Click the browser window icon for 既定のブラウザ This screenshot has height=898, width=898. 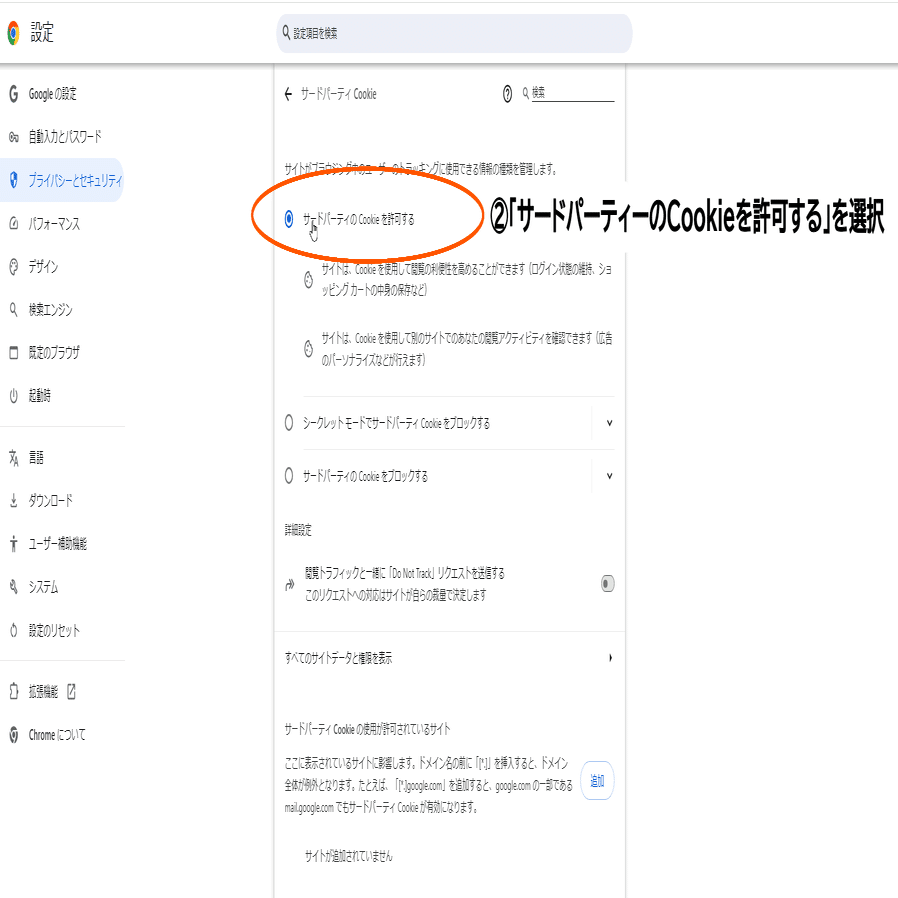14,353
